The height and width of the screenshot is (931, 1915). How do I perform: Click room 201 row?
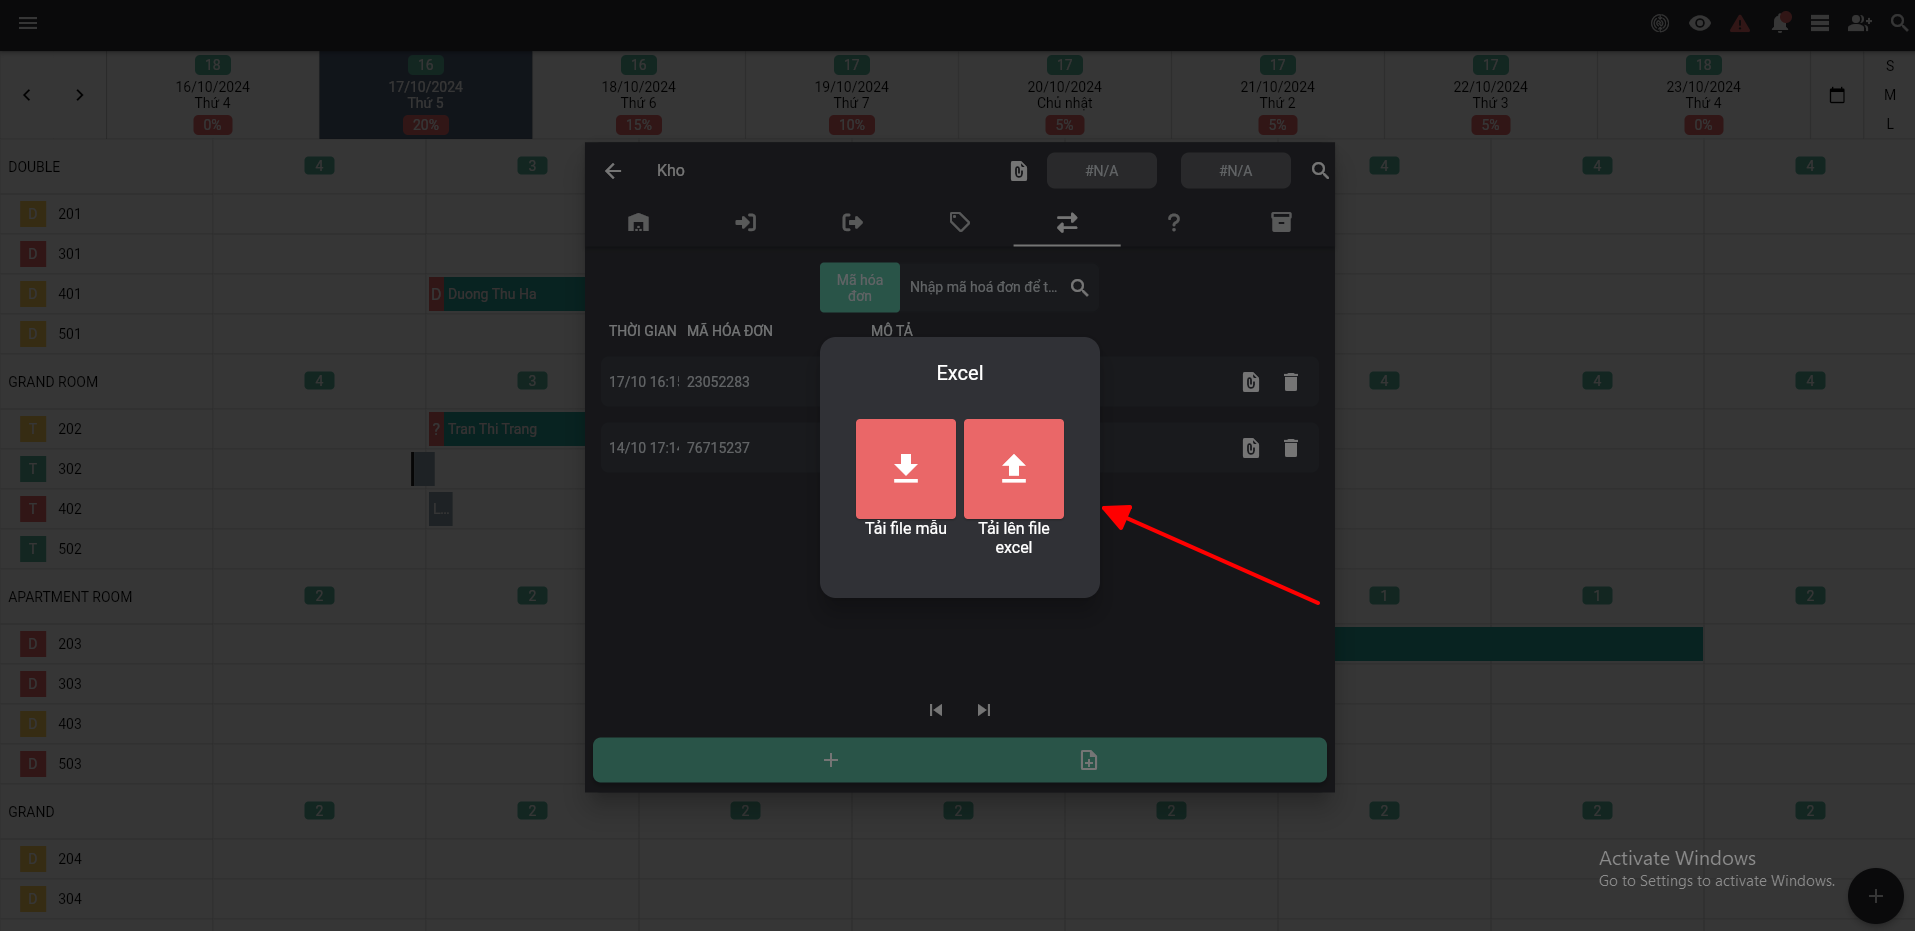[106, 214]
